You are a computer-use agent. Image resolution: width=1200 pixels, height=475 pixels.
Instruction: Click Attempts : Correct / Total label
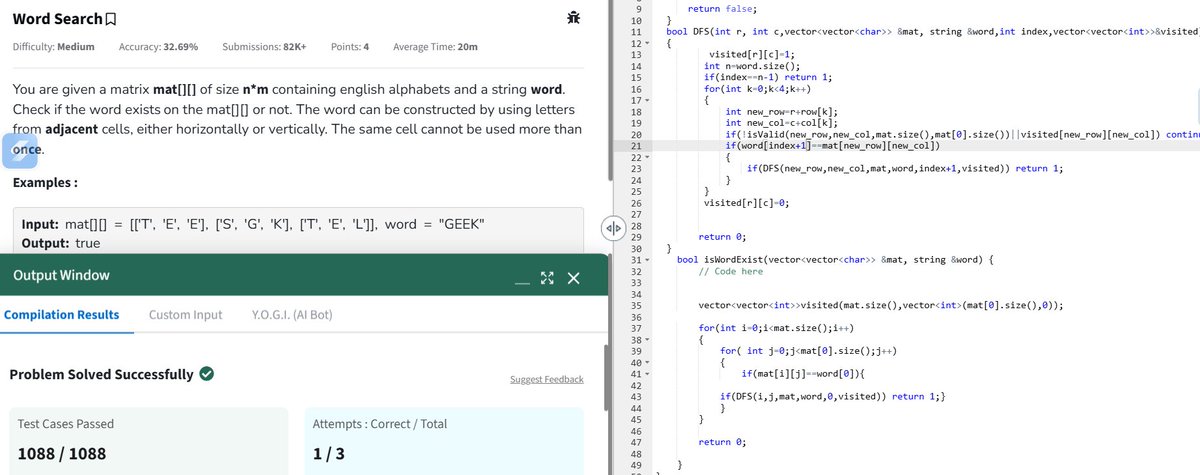coord(380,424)
